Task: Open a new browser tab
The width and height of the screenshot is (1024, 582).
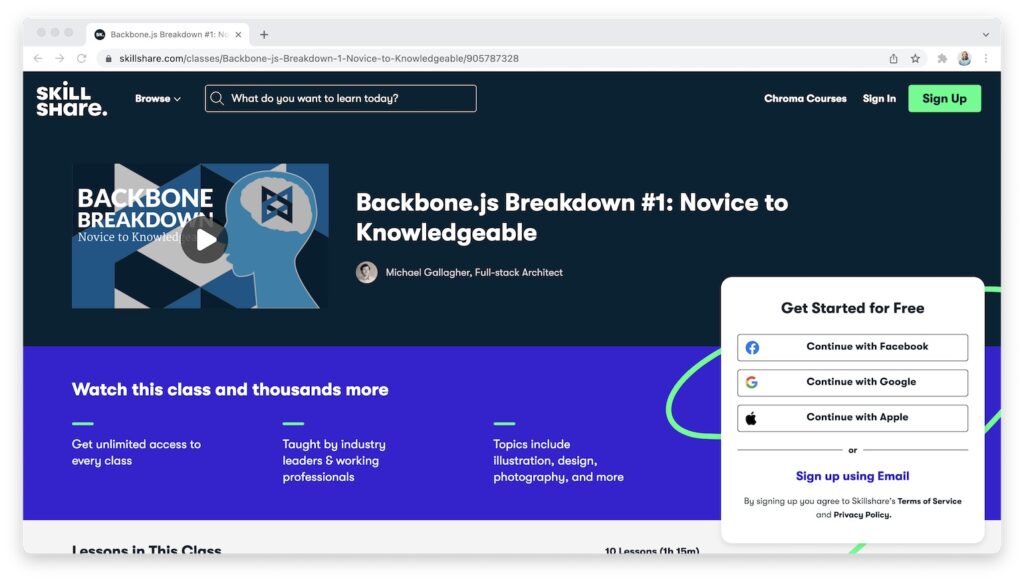Action: 264,35
